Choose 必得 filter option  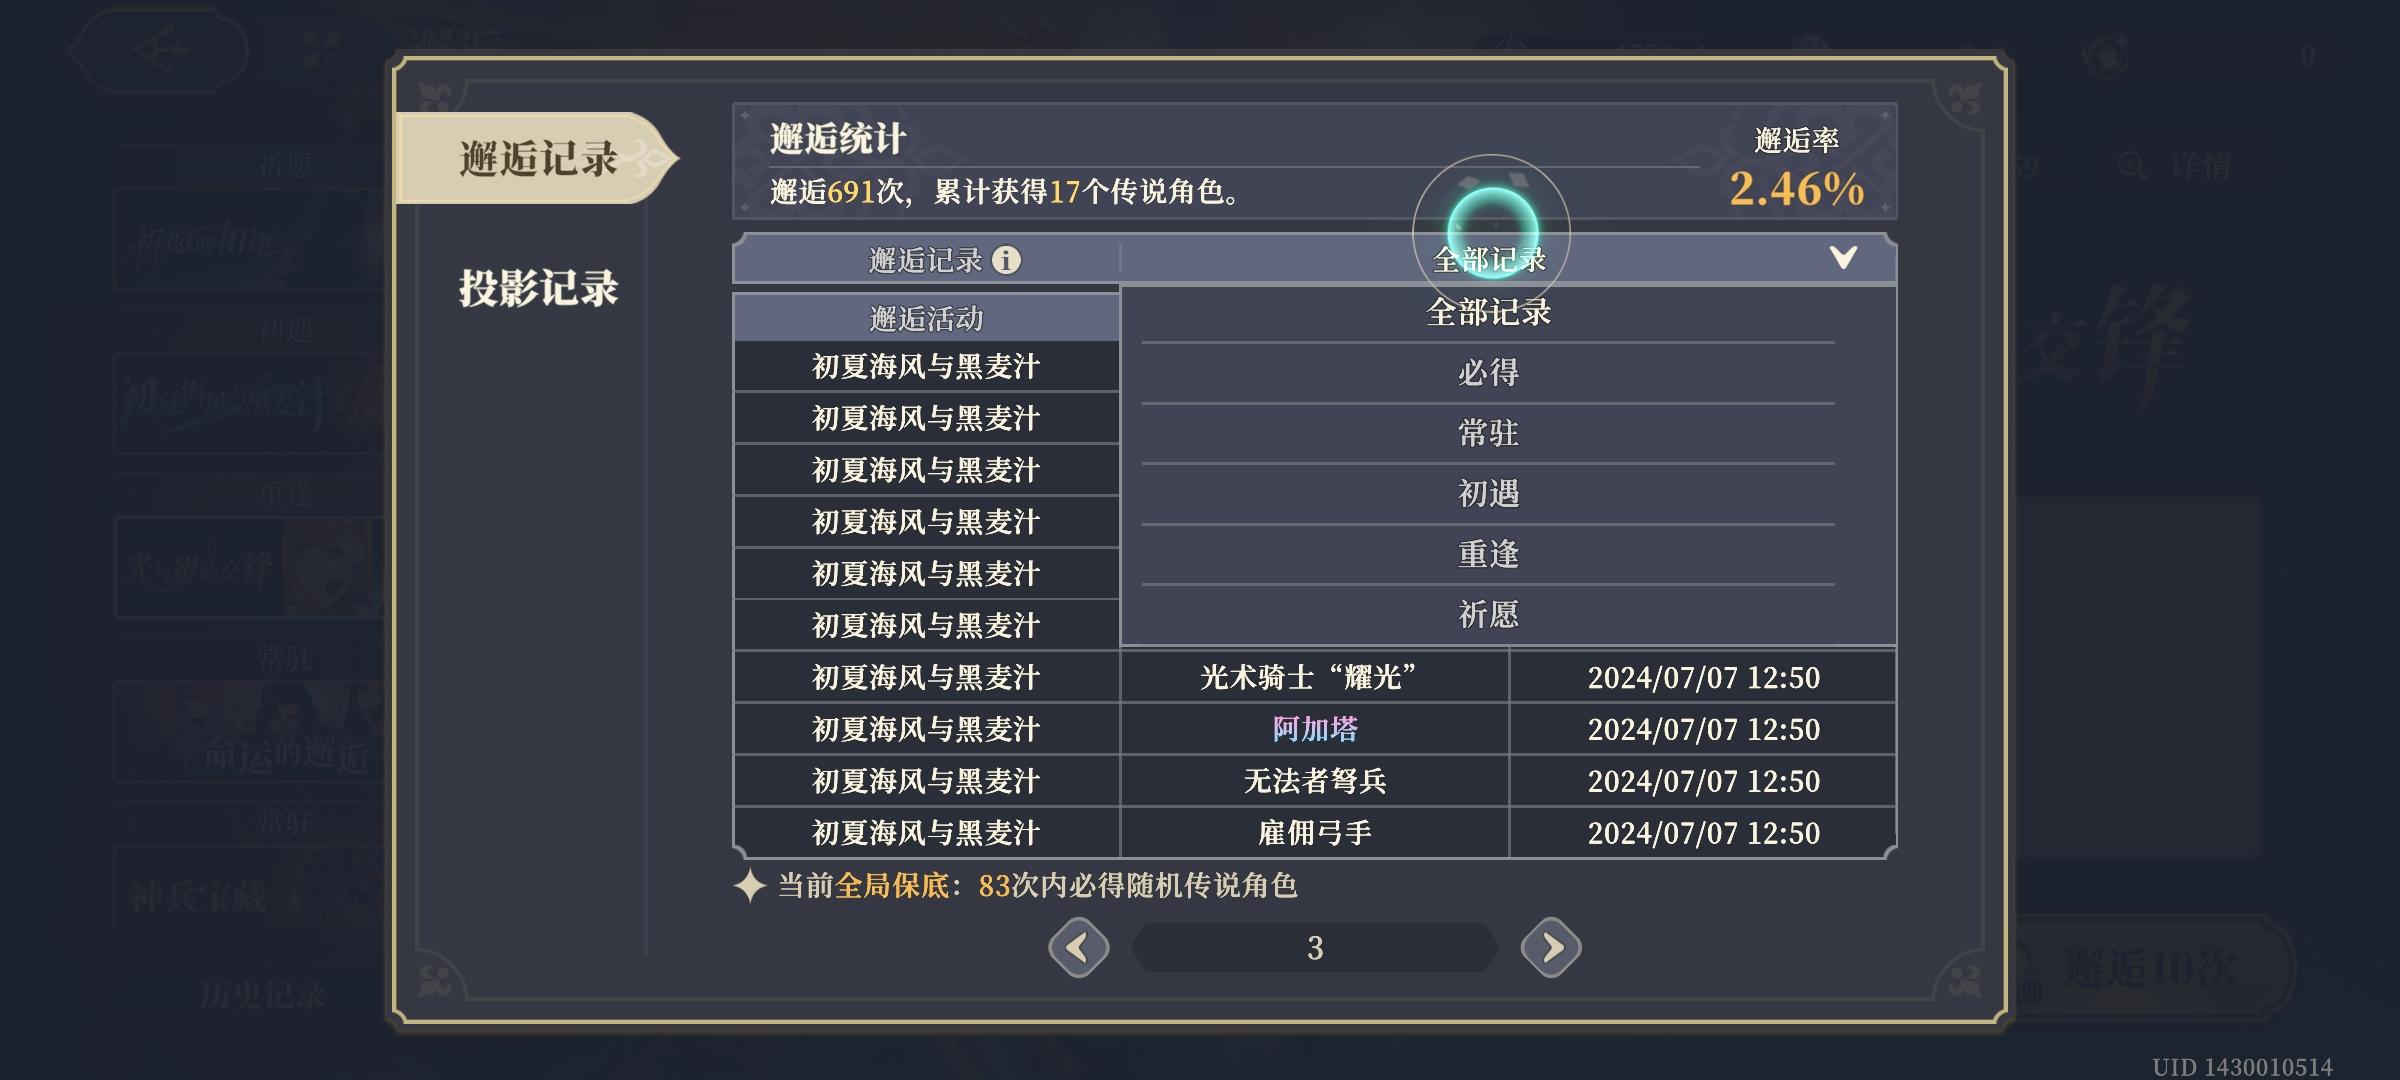pos(1488,373)
